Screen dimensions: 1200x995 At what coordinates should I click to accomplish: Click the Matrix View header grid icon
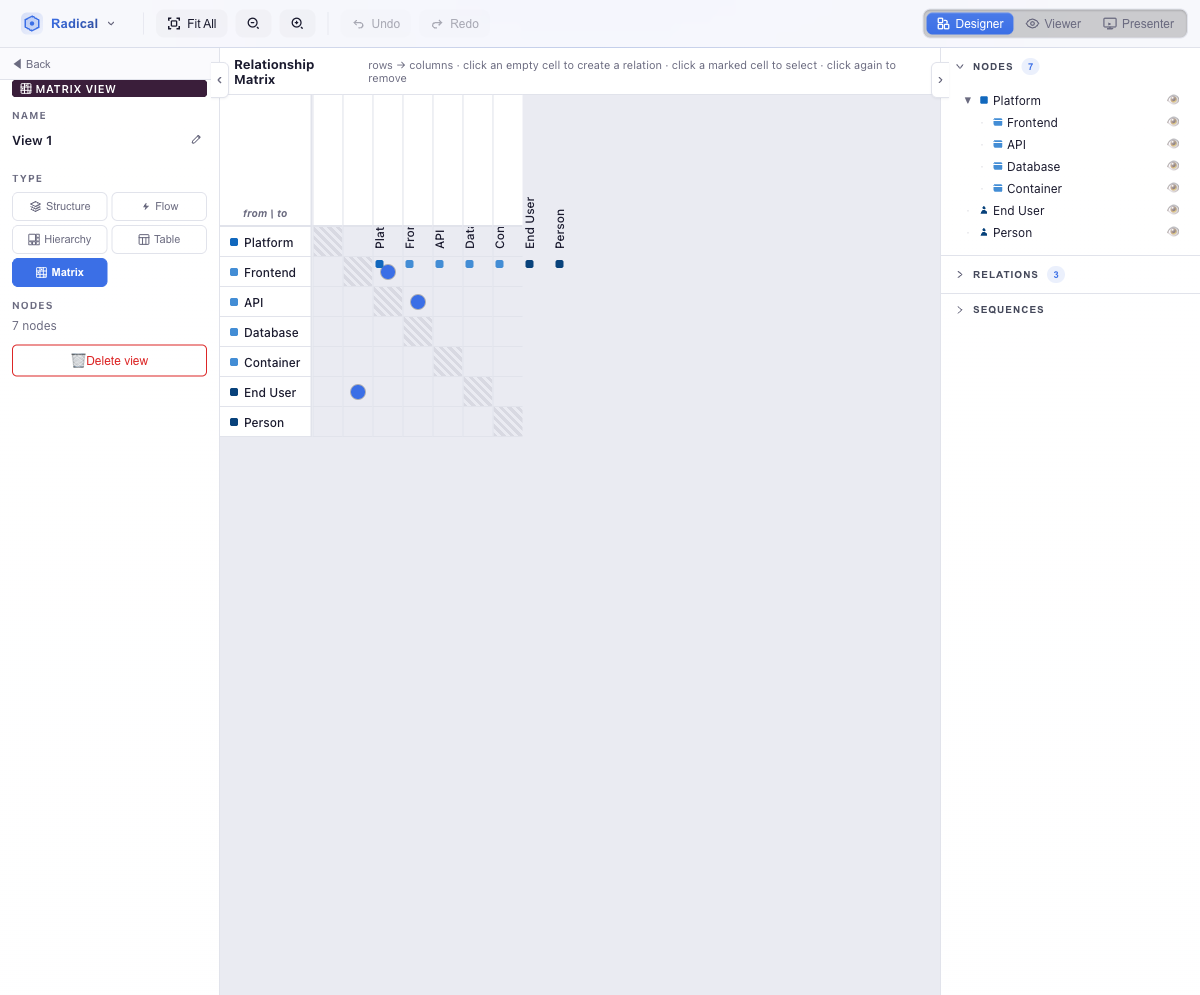point(26,89)
